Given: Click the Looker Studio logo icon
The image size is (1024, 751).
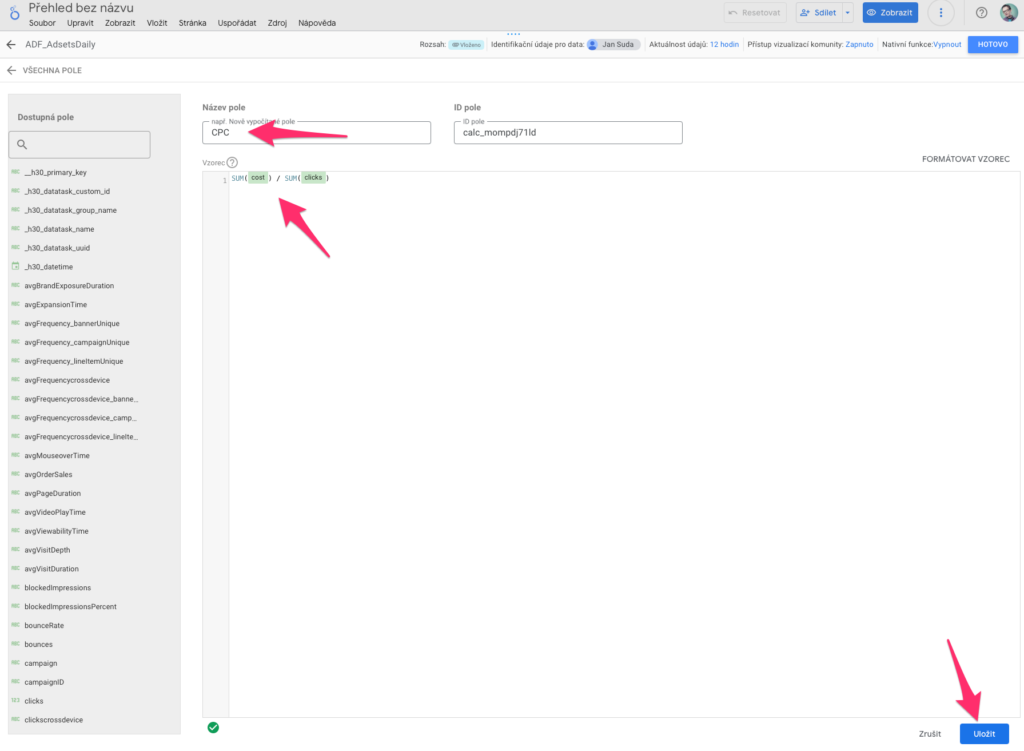Looking at the screenshot, I should point(13,13).
